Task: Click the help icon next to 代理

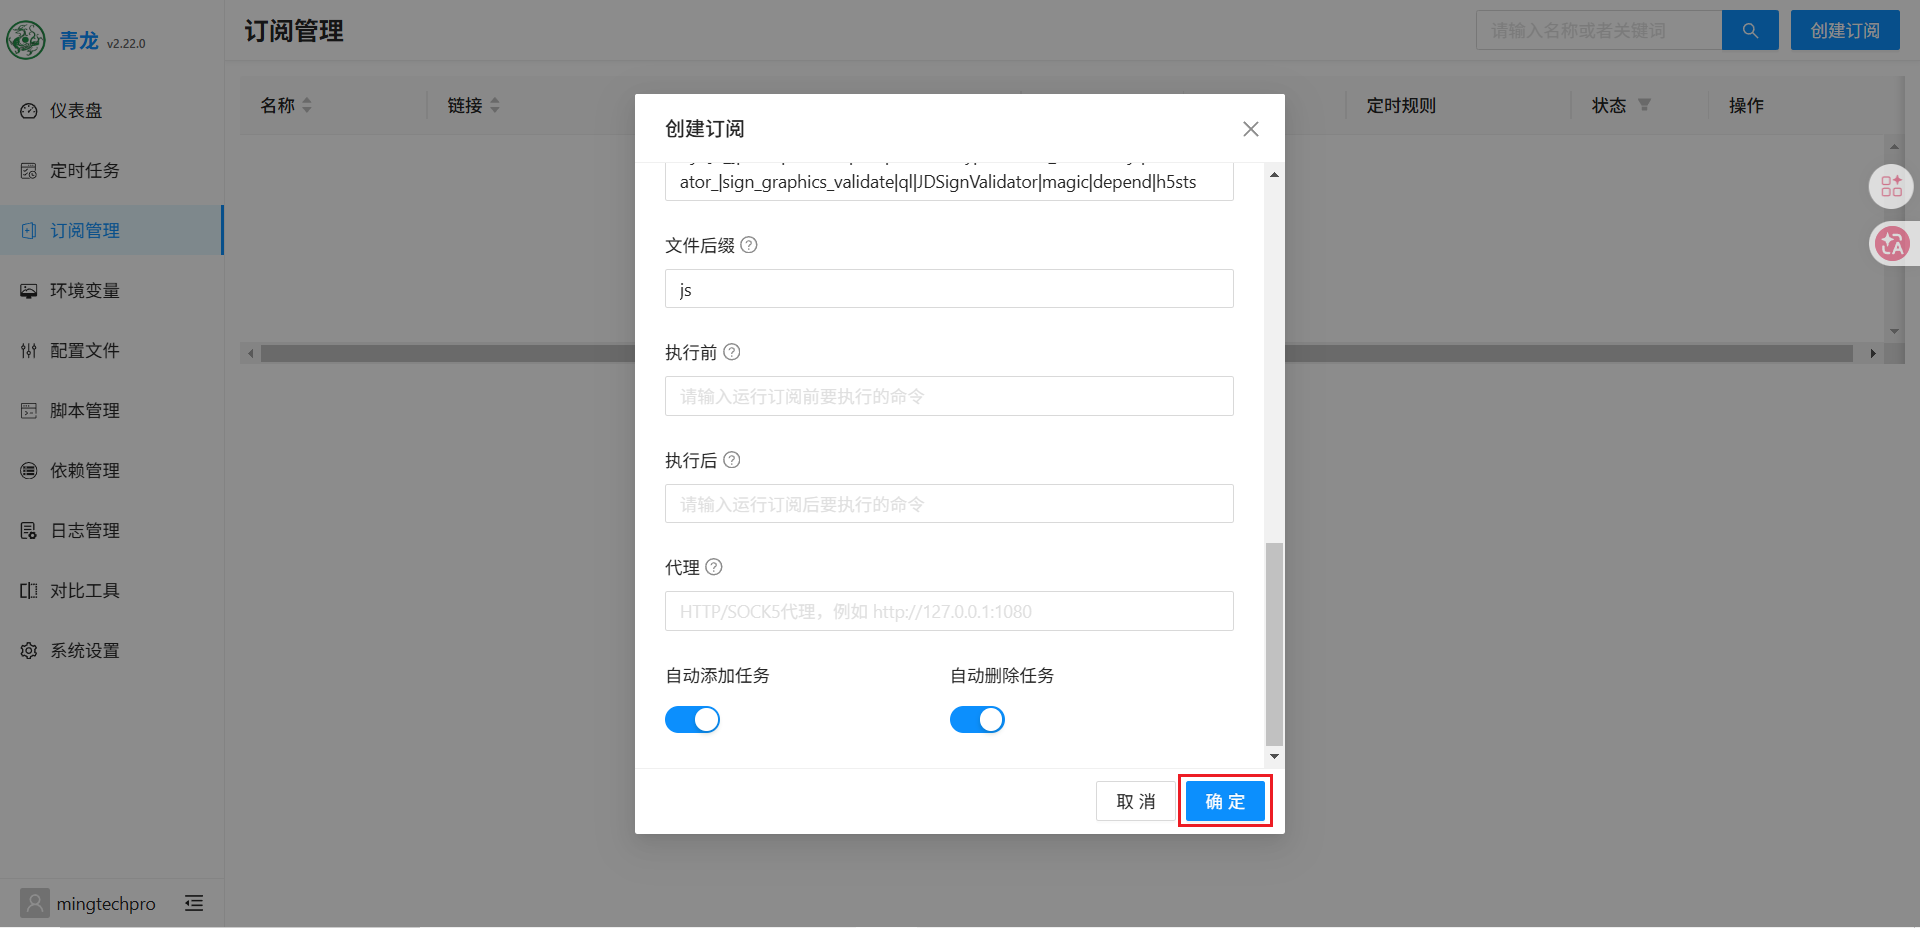Action: (x=713, y=567)
